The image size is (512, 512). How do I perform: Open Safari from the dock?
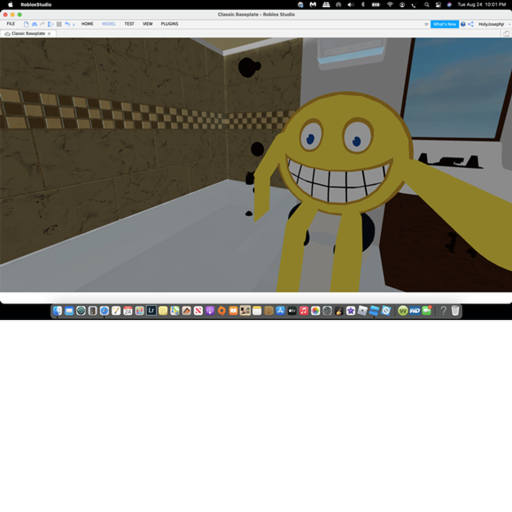pyautogui.click(x=104, y=311)
